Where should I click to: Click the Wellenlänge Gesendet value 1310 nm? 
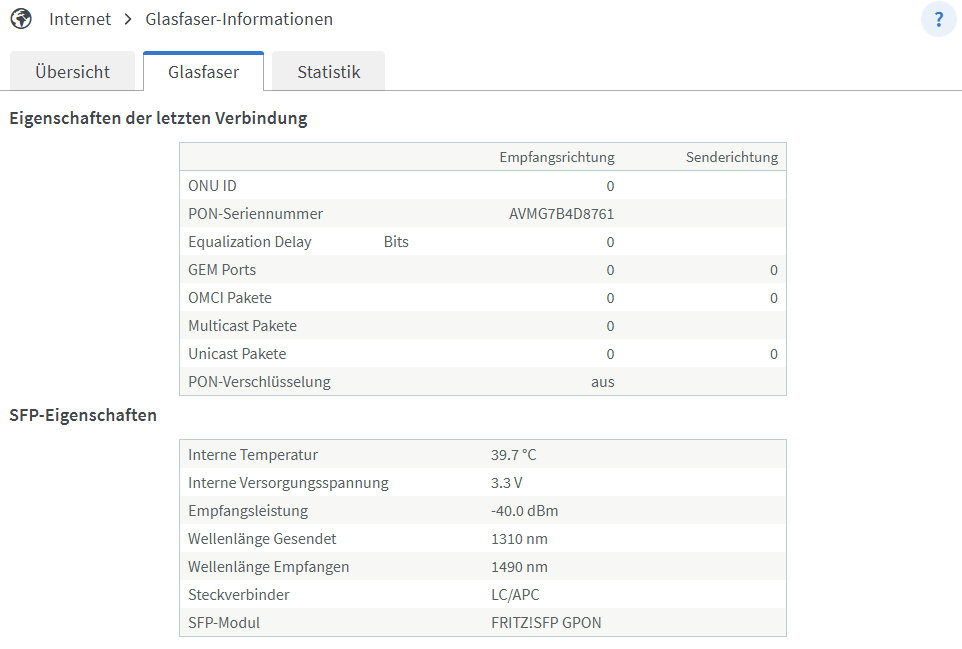(519, 539)
